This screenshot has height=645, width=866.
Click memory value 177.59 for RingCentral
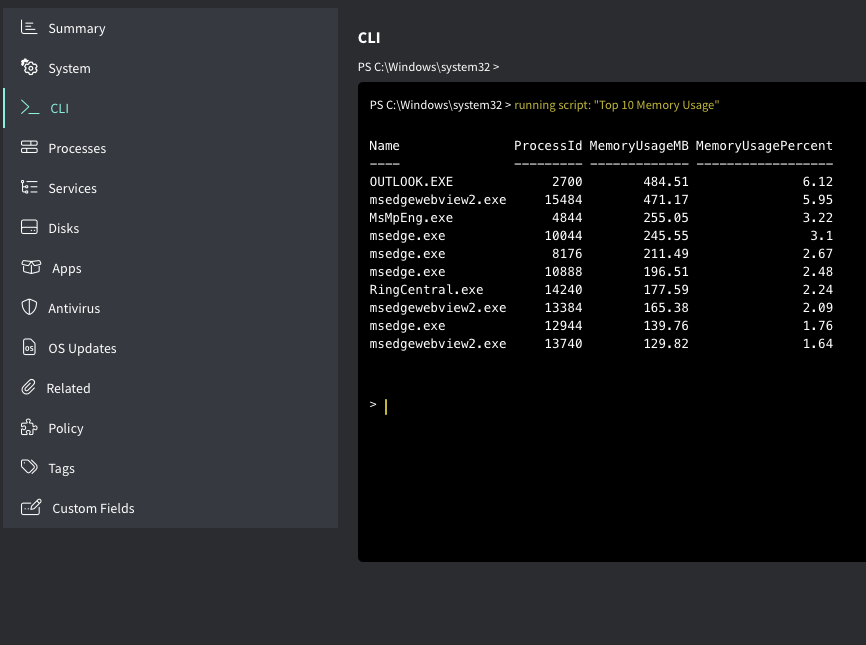666,290
